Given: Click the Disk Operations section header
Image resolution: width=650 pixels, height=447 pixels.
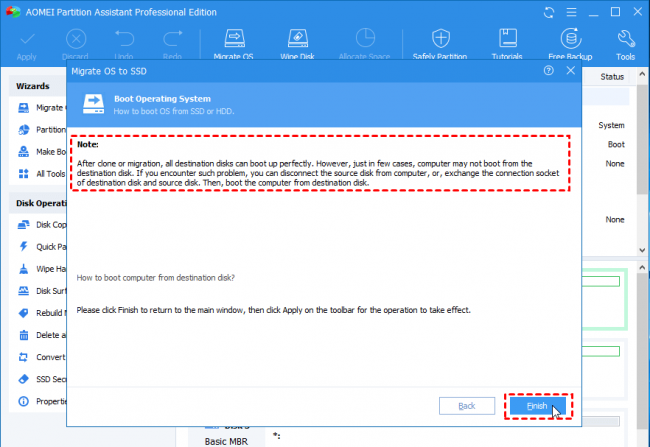Looking at the screenshot, I should (x=41, y=203).
